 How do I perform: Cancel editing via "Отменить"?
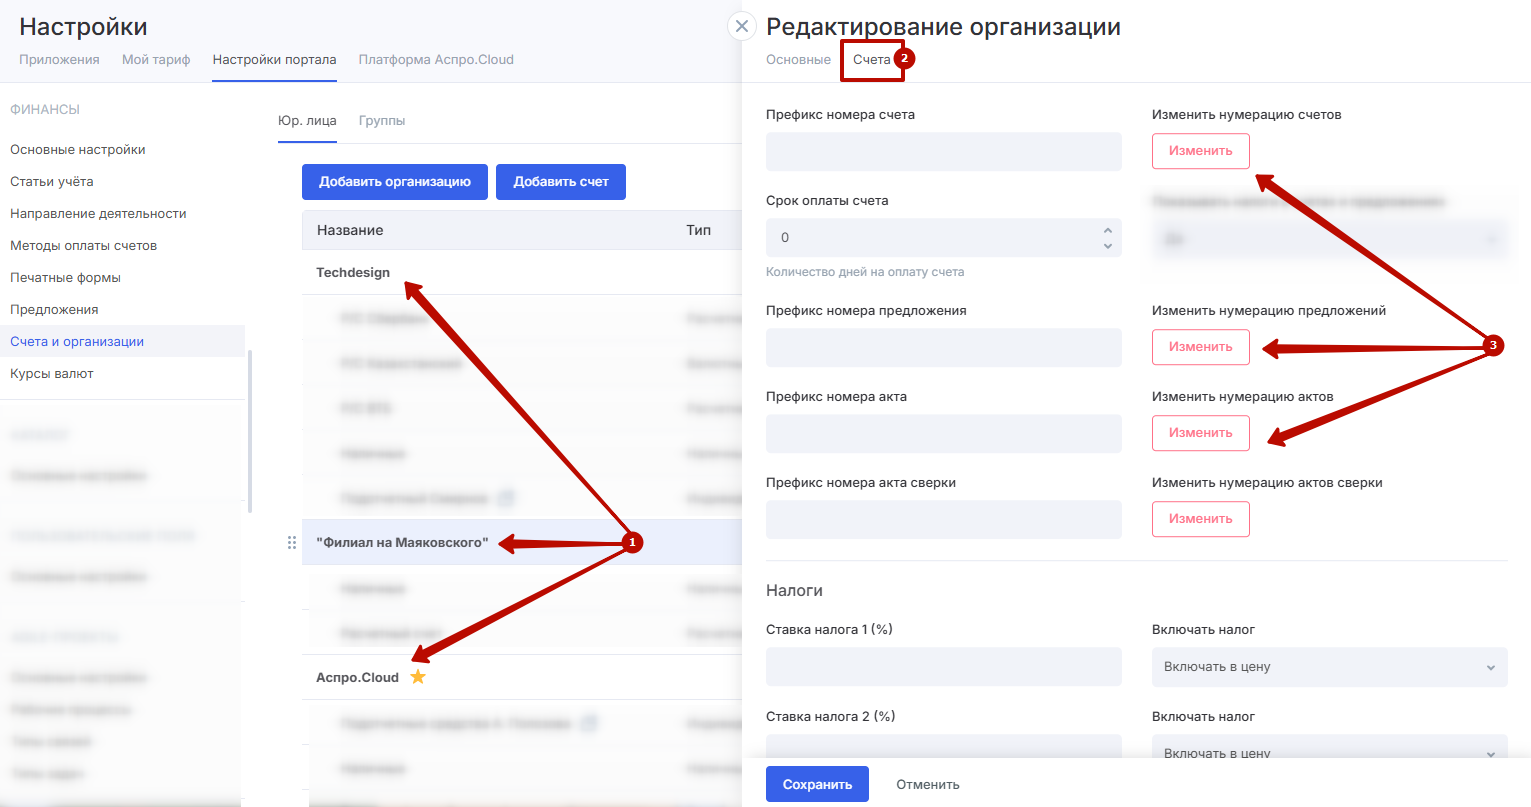pos(927,784)
